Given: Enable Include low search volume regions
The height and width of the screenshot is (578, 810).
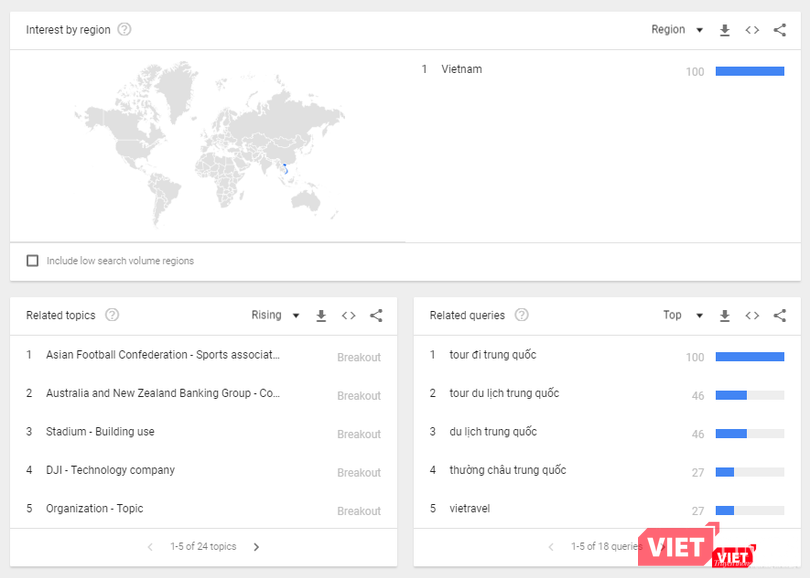Looking at the screenshot, I should click(33, 261).
